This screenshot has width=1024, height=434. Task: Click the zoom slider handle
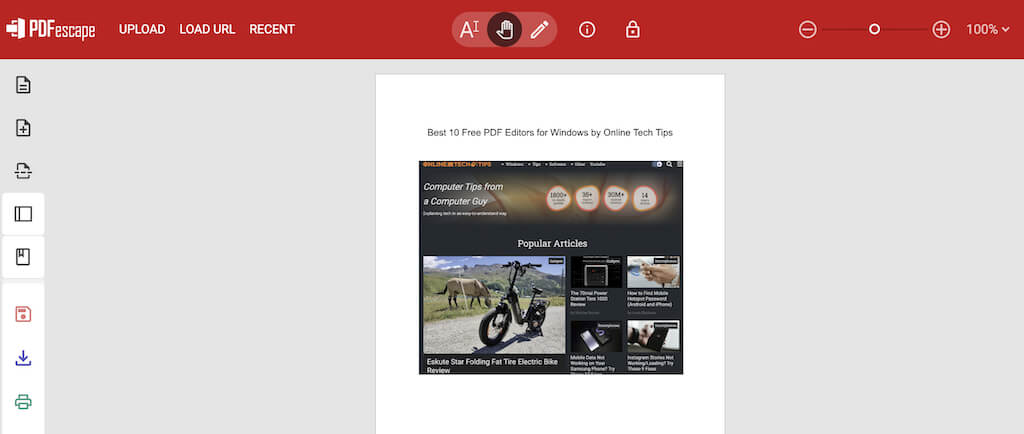[874, 29]
